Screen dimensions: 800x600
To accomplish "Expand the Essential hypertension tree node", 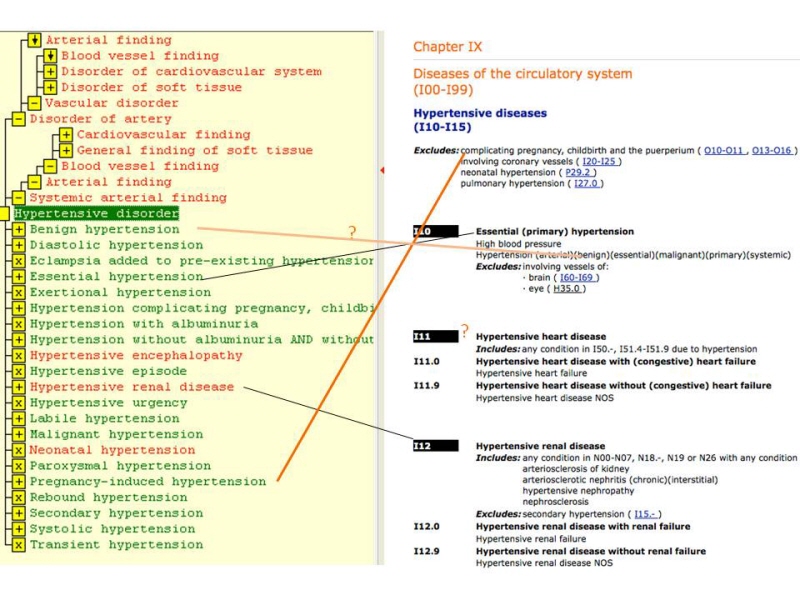I will coord(18,277).
